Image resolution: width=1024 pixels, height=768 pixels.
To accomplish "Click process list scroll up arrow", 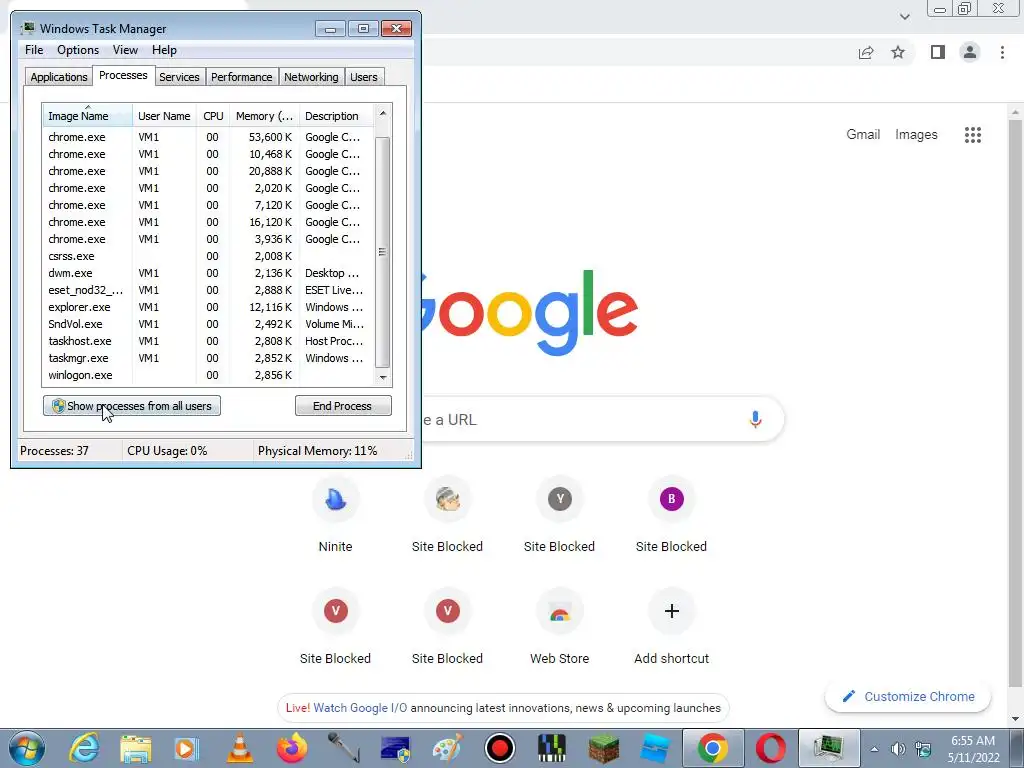I will click(x=383, y=113).
